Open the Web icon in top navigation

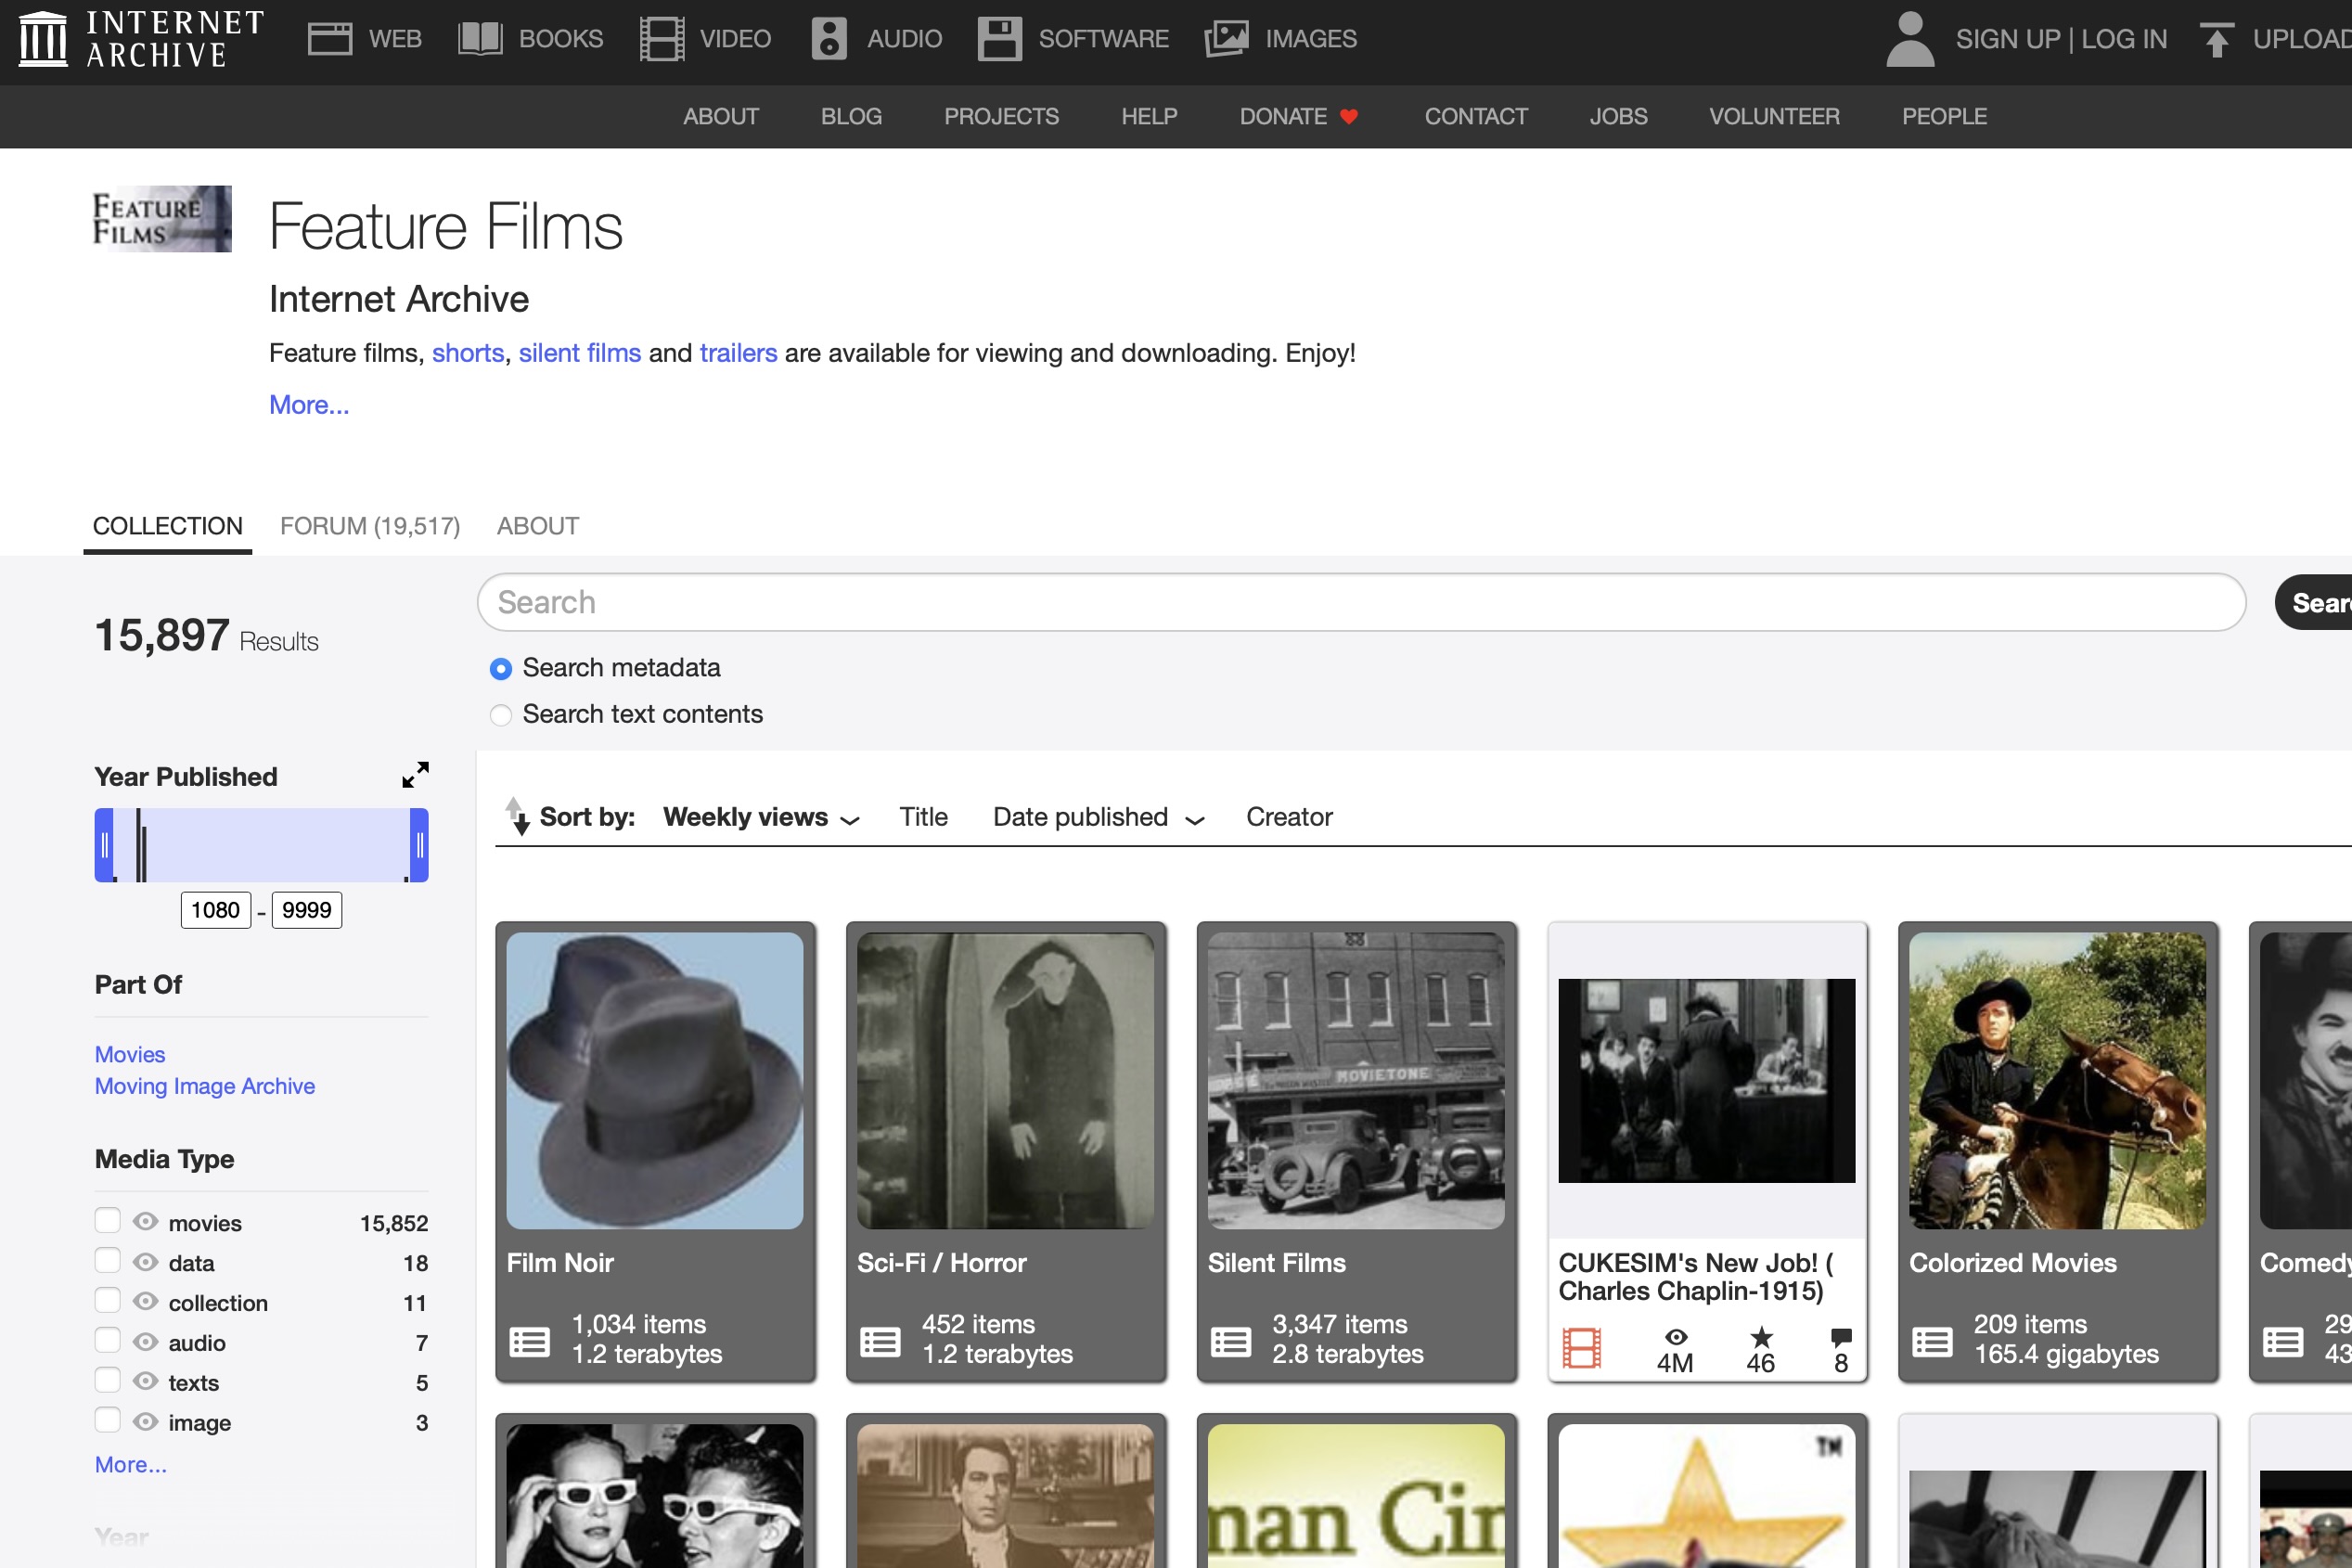(330, 39)
